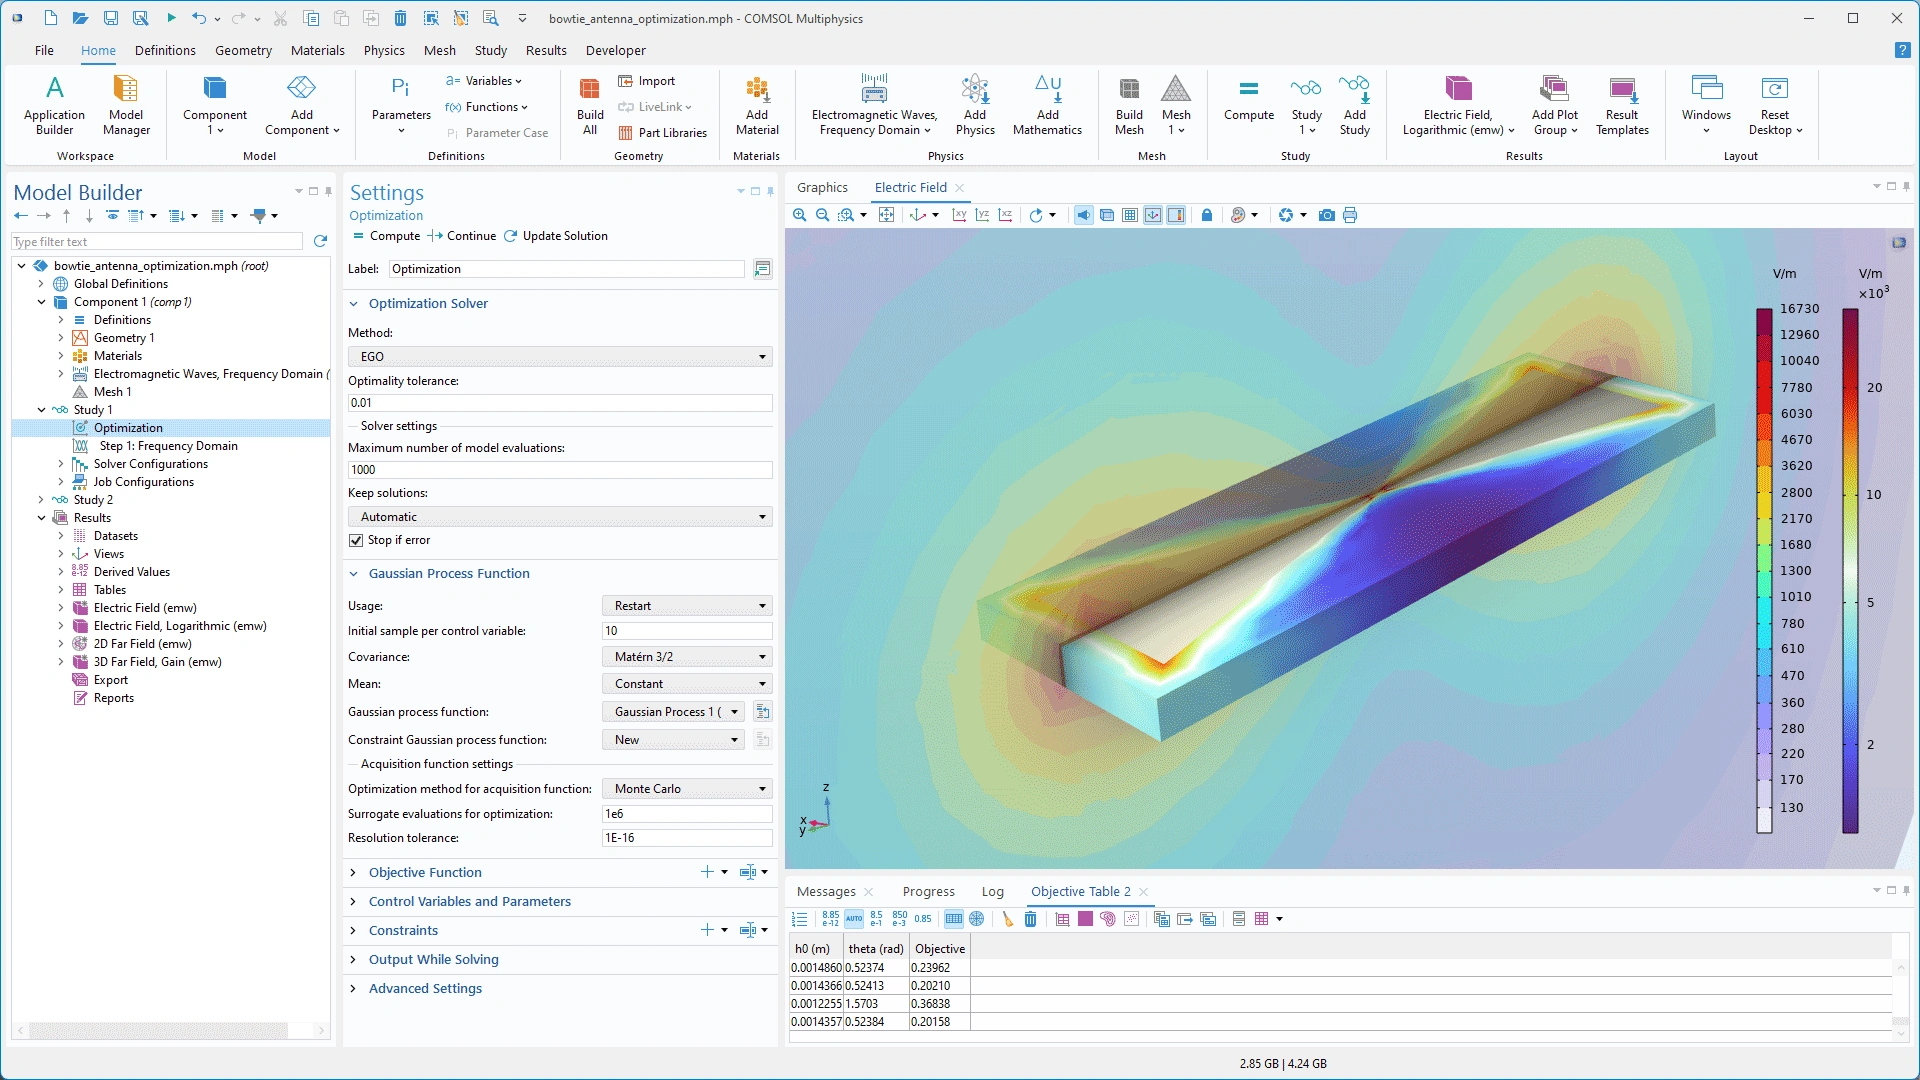Delete table contents with the trash icon
Screen dimensions: 1920x1080
[1030, 919]
